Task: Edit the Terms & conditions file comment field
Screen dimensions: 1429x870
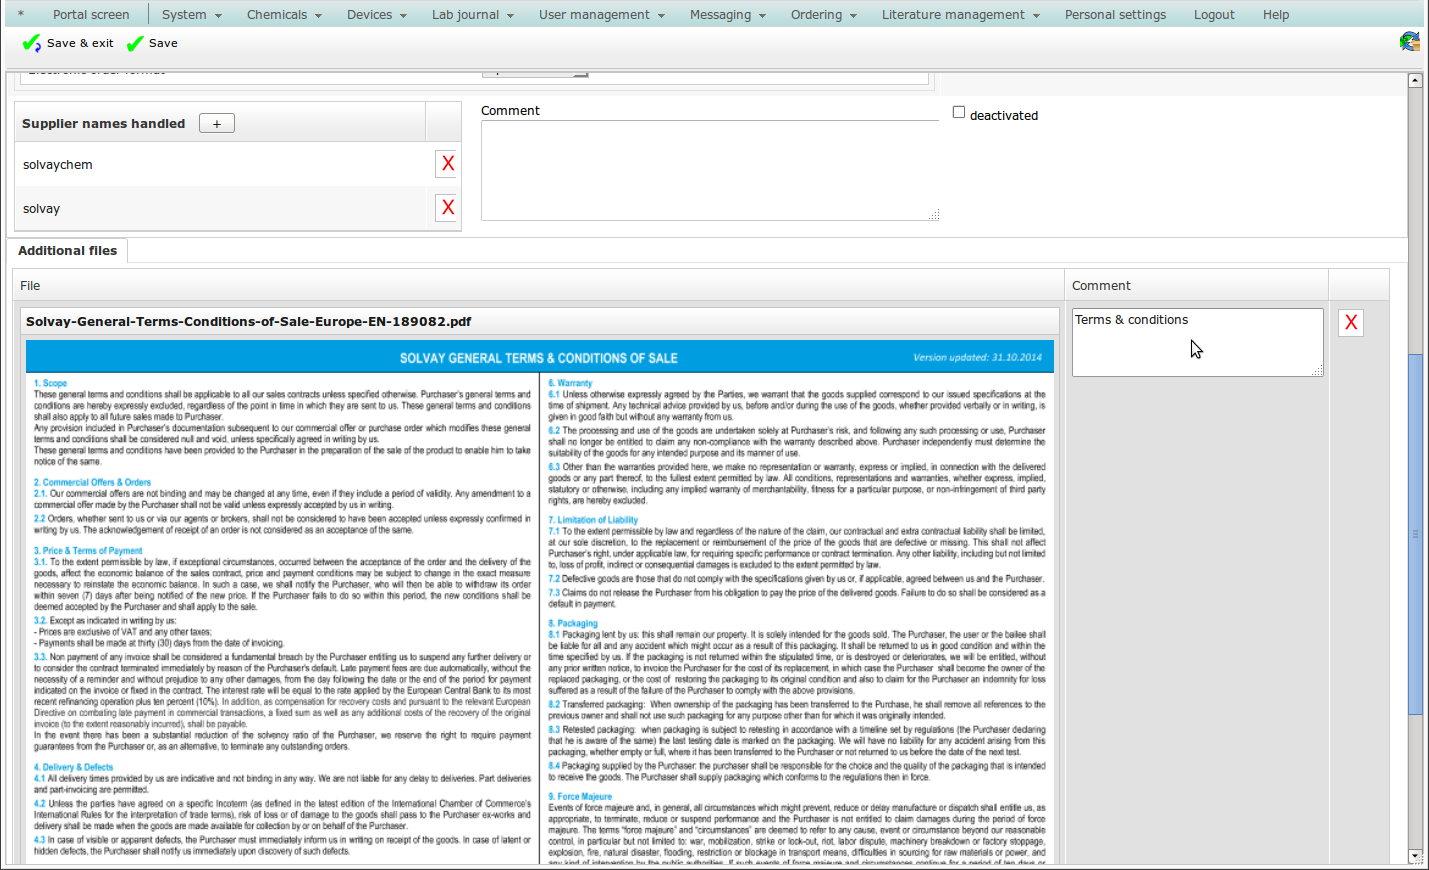Action: pos(1197,343)
